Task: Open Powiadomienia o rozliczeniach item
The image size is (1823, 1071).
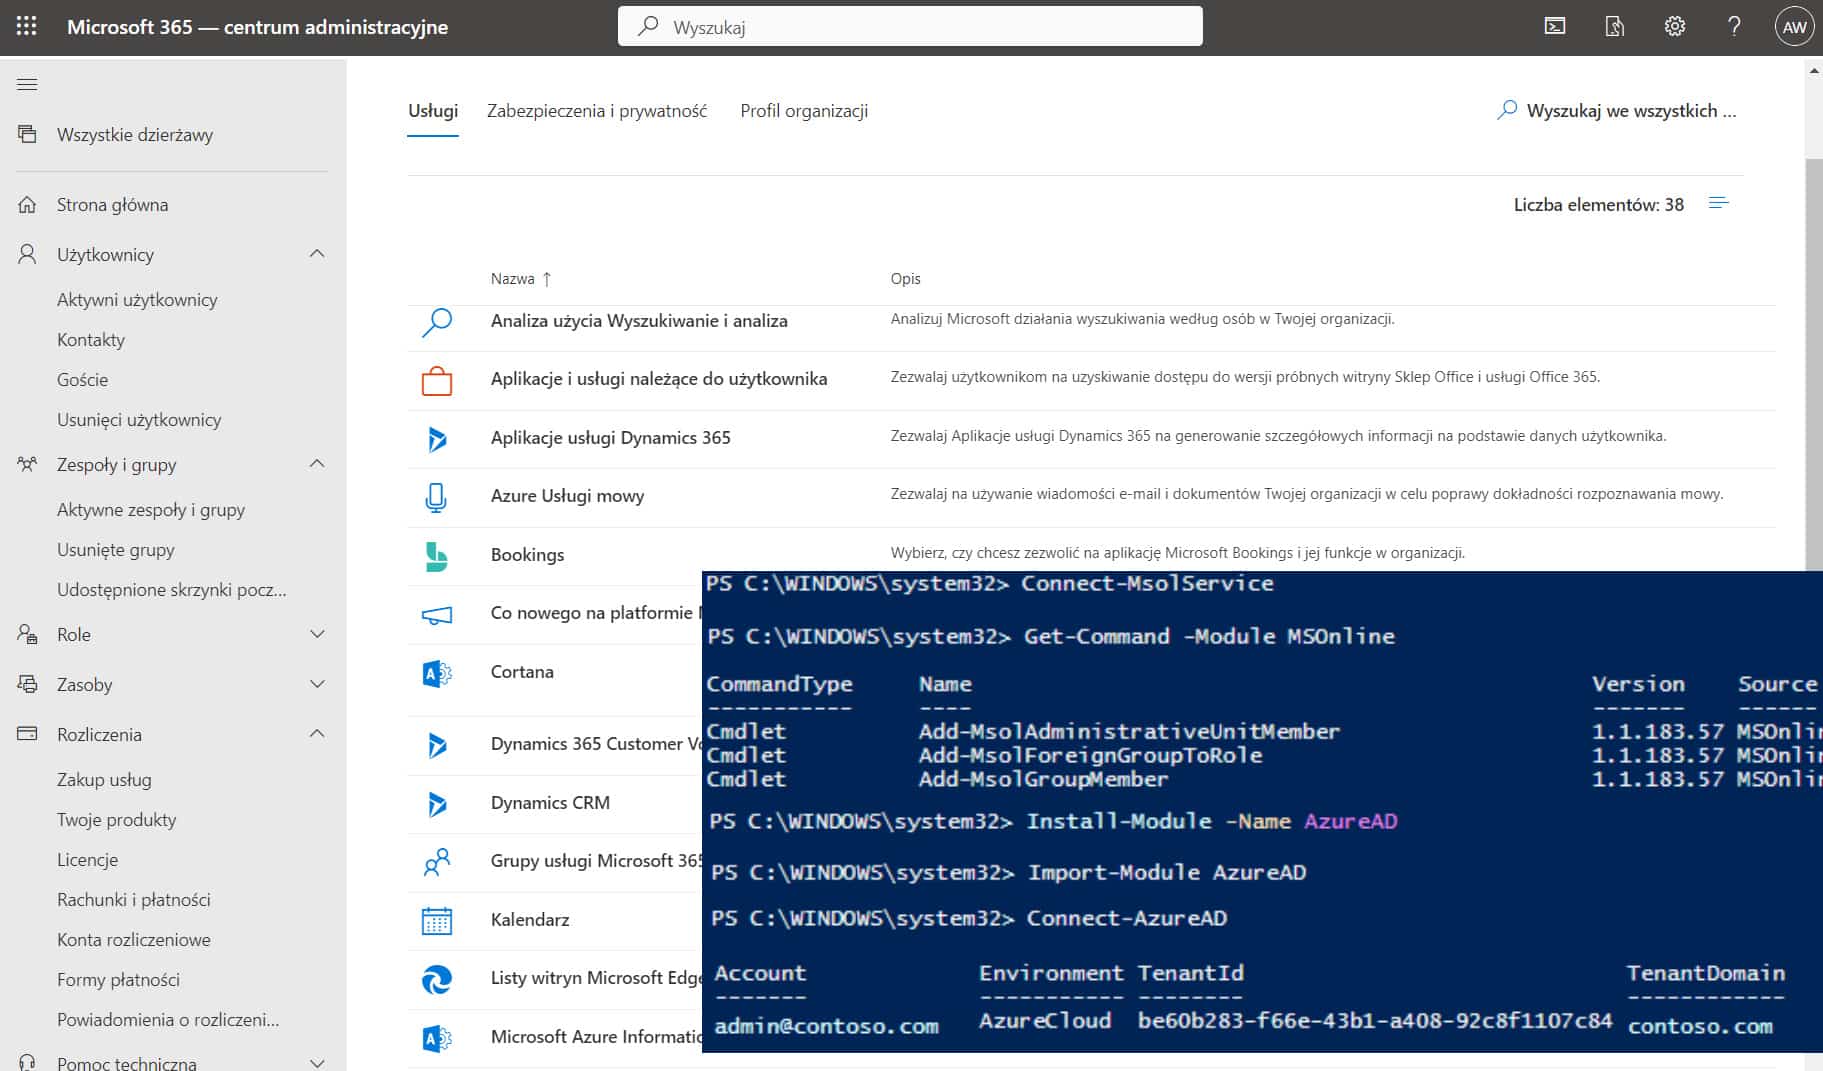Action: [x=168, y=1020]
